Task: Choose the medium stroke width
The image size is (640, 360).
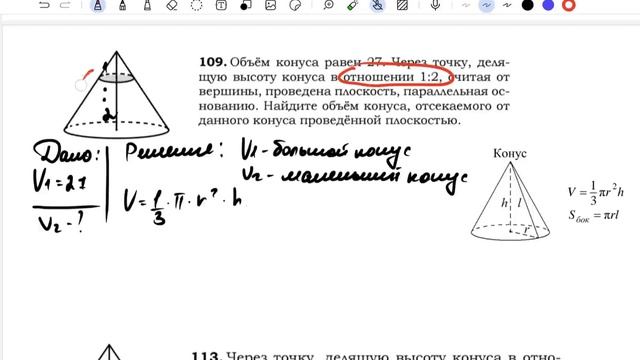Action: point(486,5)
